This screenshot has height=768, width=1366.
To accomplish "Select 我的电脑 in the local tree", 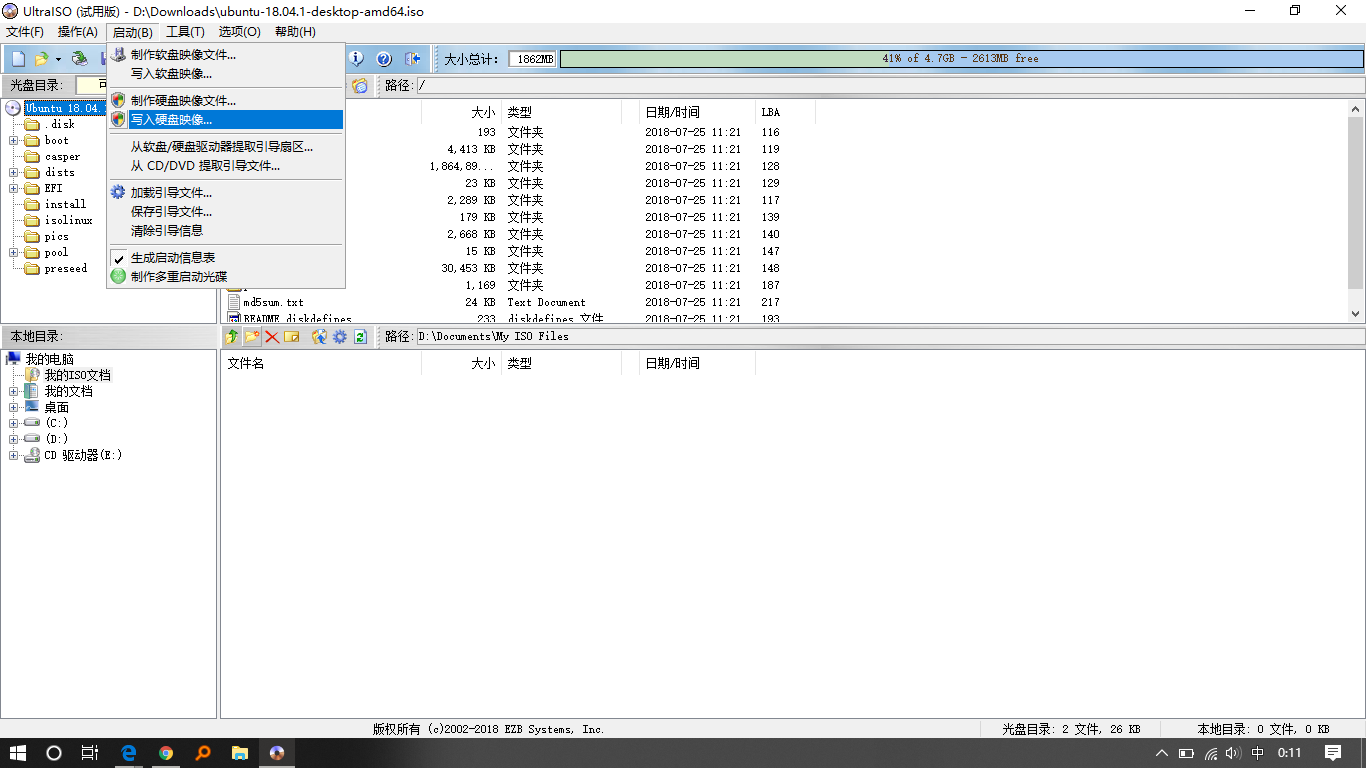I will [x=50, y=360].
